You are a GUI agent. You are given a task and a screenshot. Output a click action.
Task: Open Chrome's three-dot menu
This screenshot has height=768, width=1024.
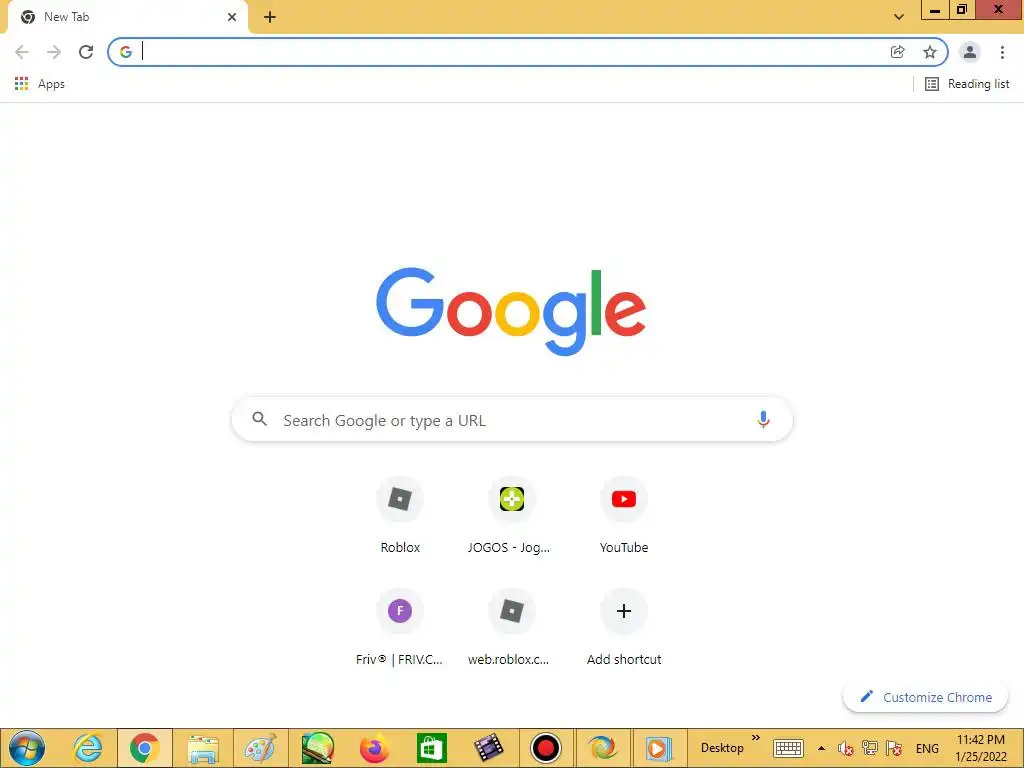tap(1002, 52)
